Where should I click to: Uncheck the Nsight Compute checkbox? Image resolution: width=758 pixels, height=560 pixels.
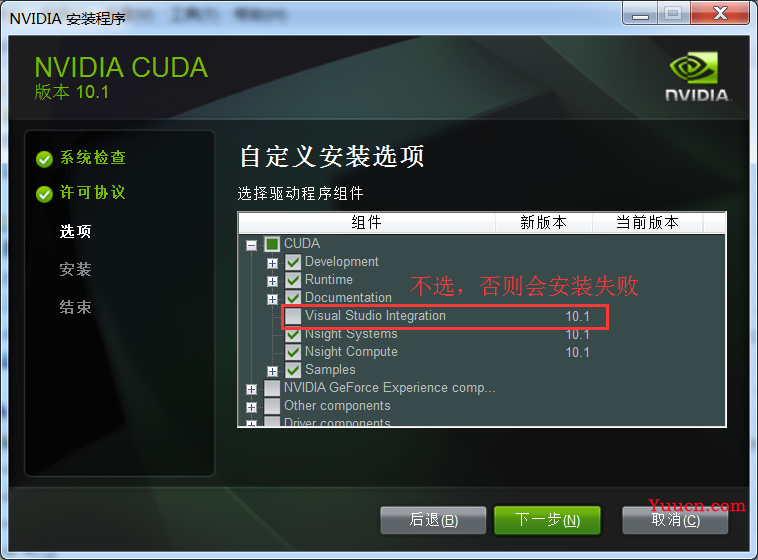(293, 352)
